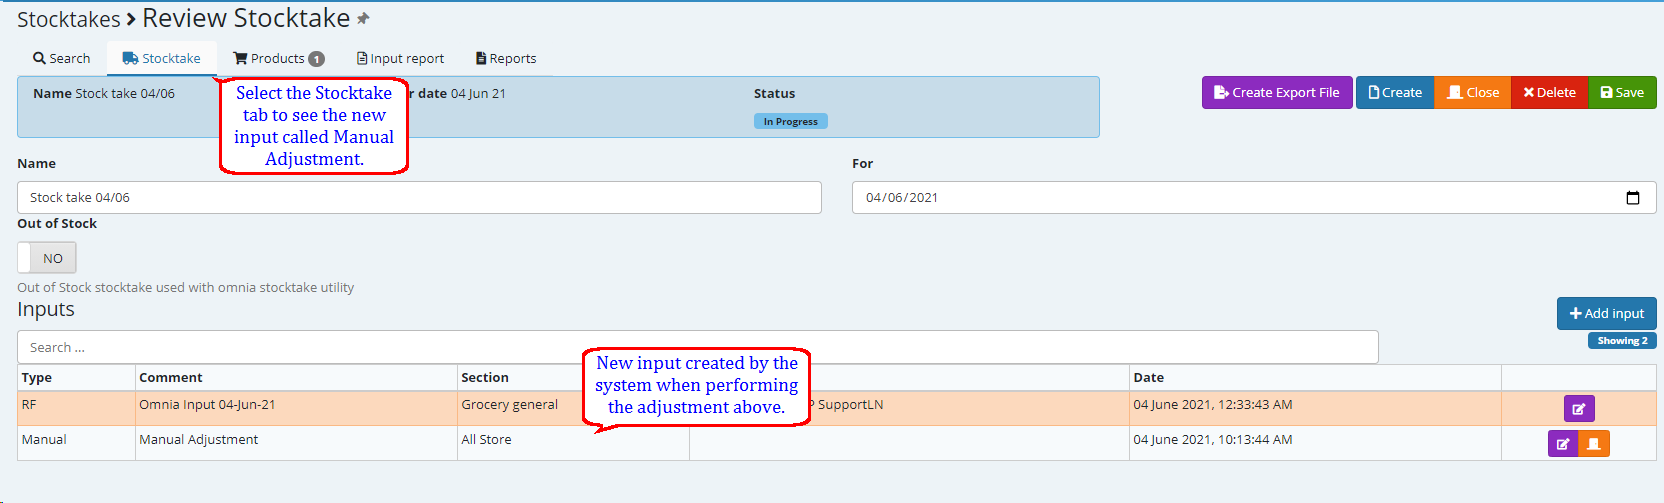
Task: Click the purple edit icon in RF row
Action: [x=1579, y=408]
